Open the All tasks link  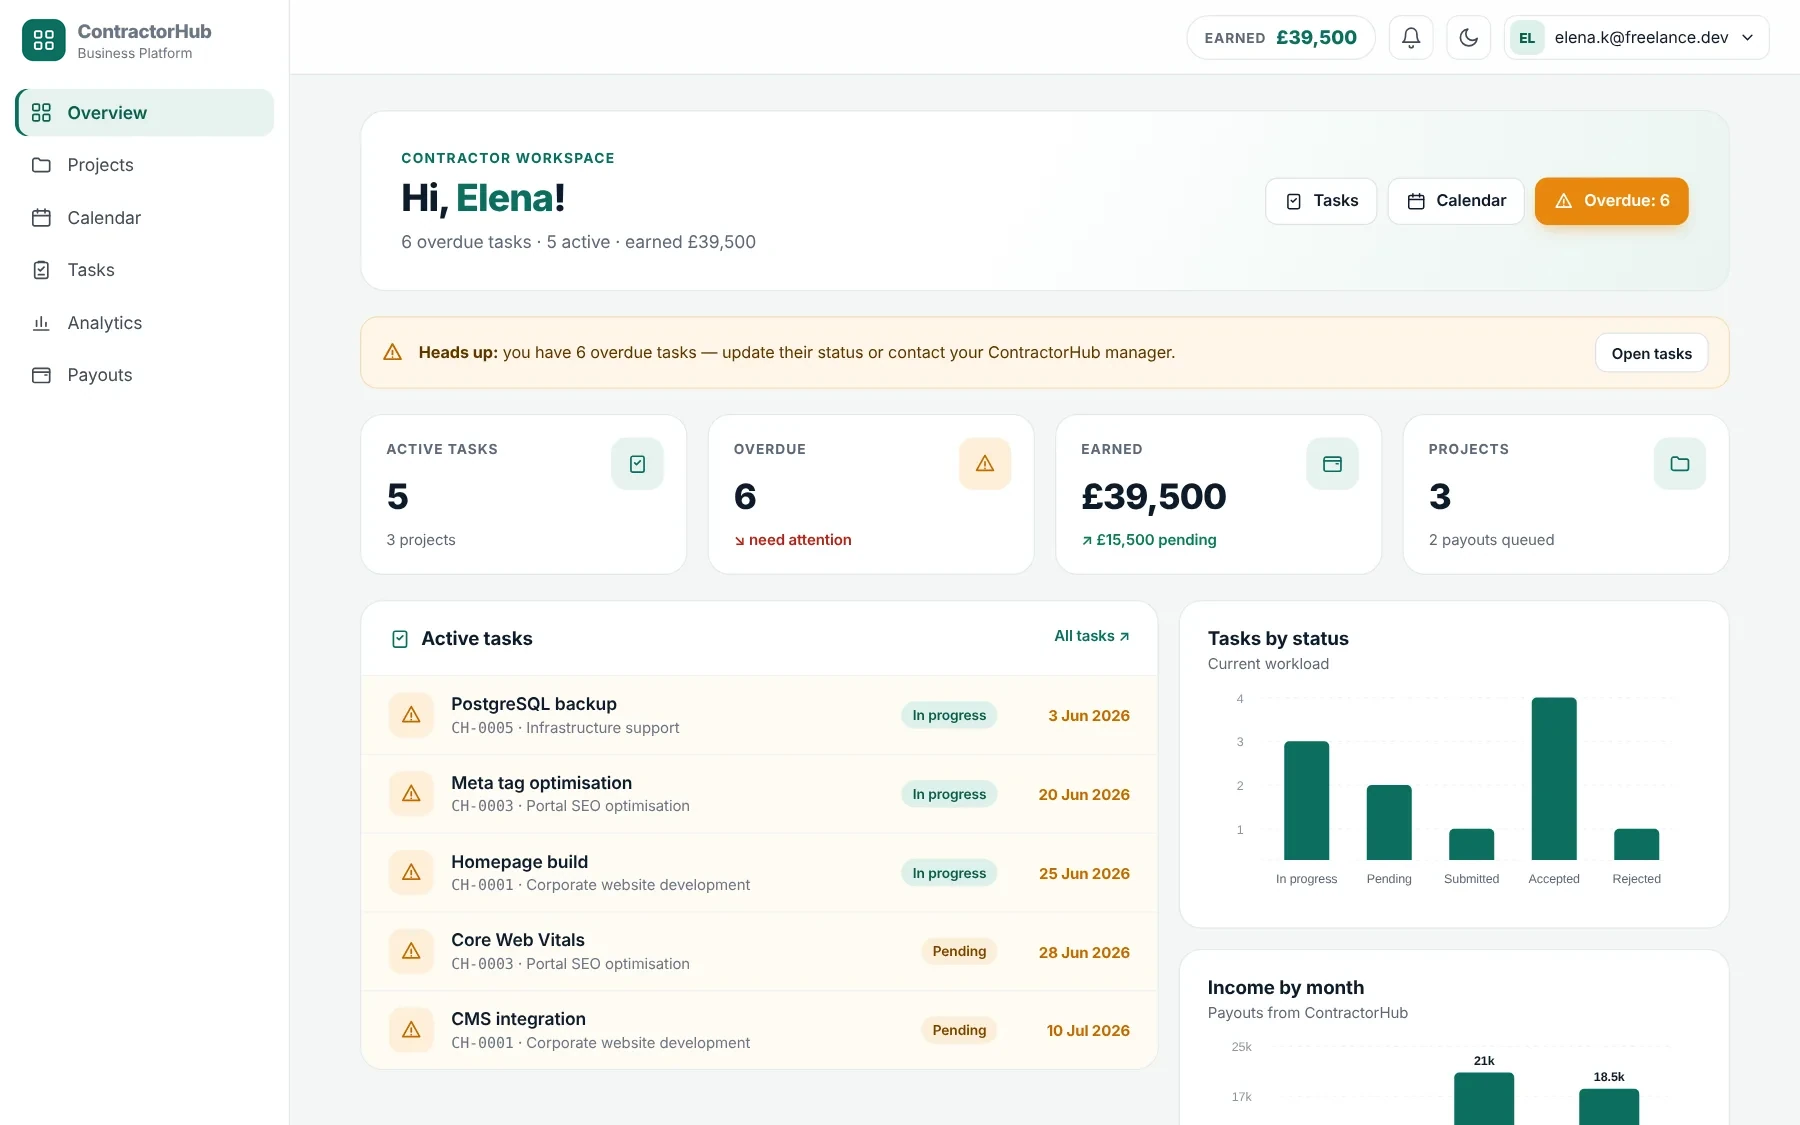[x=1091, y=636]
